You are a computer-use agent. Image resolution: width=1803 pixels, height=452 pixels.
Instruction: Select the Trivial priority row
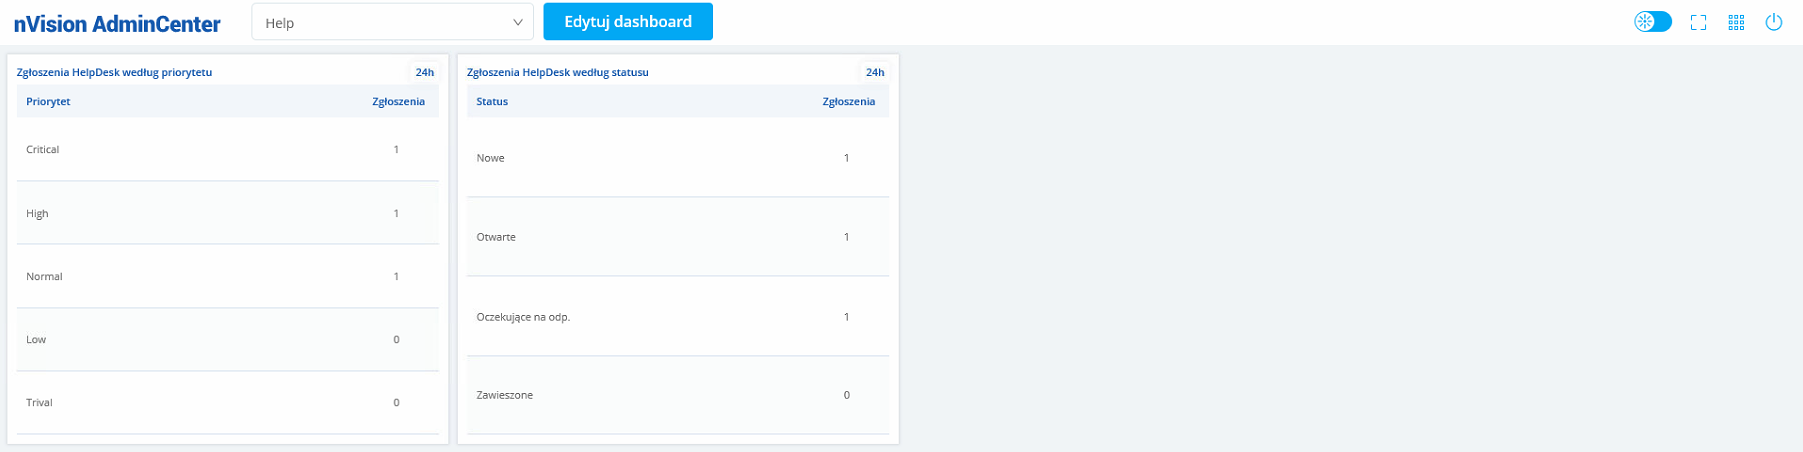click(227, 402)
